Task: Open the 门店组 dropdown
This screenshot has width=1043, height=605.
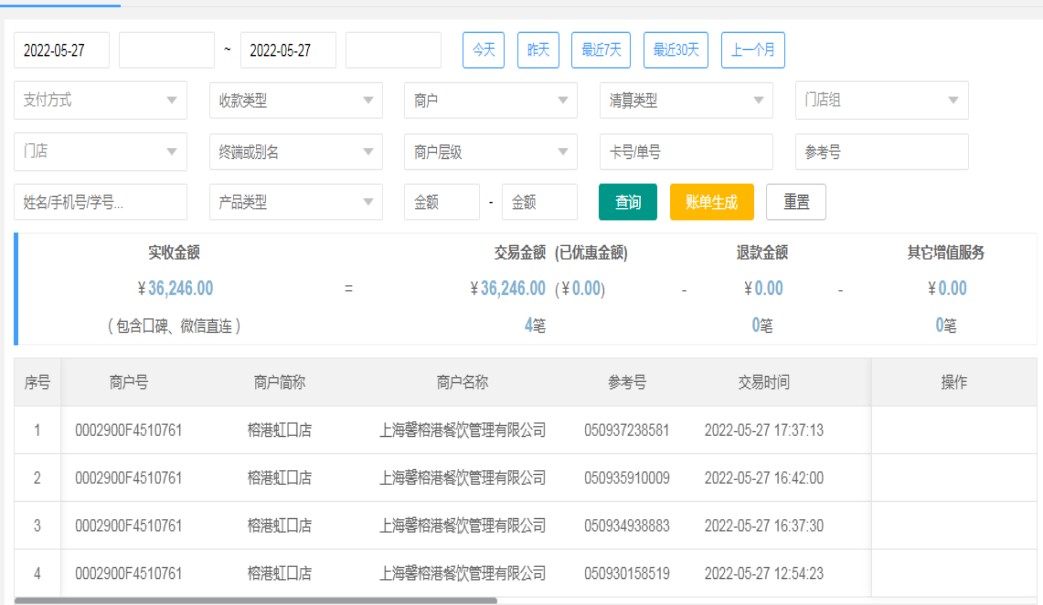Action: pyautogui.click(x=881, y=100)
